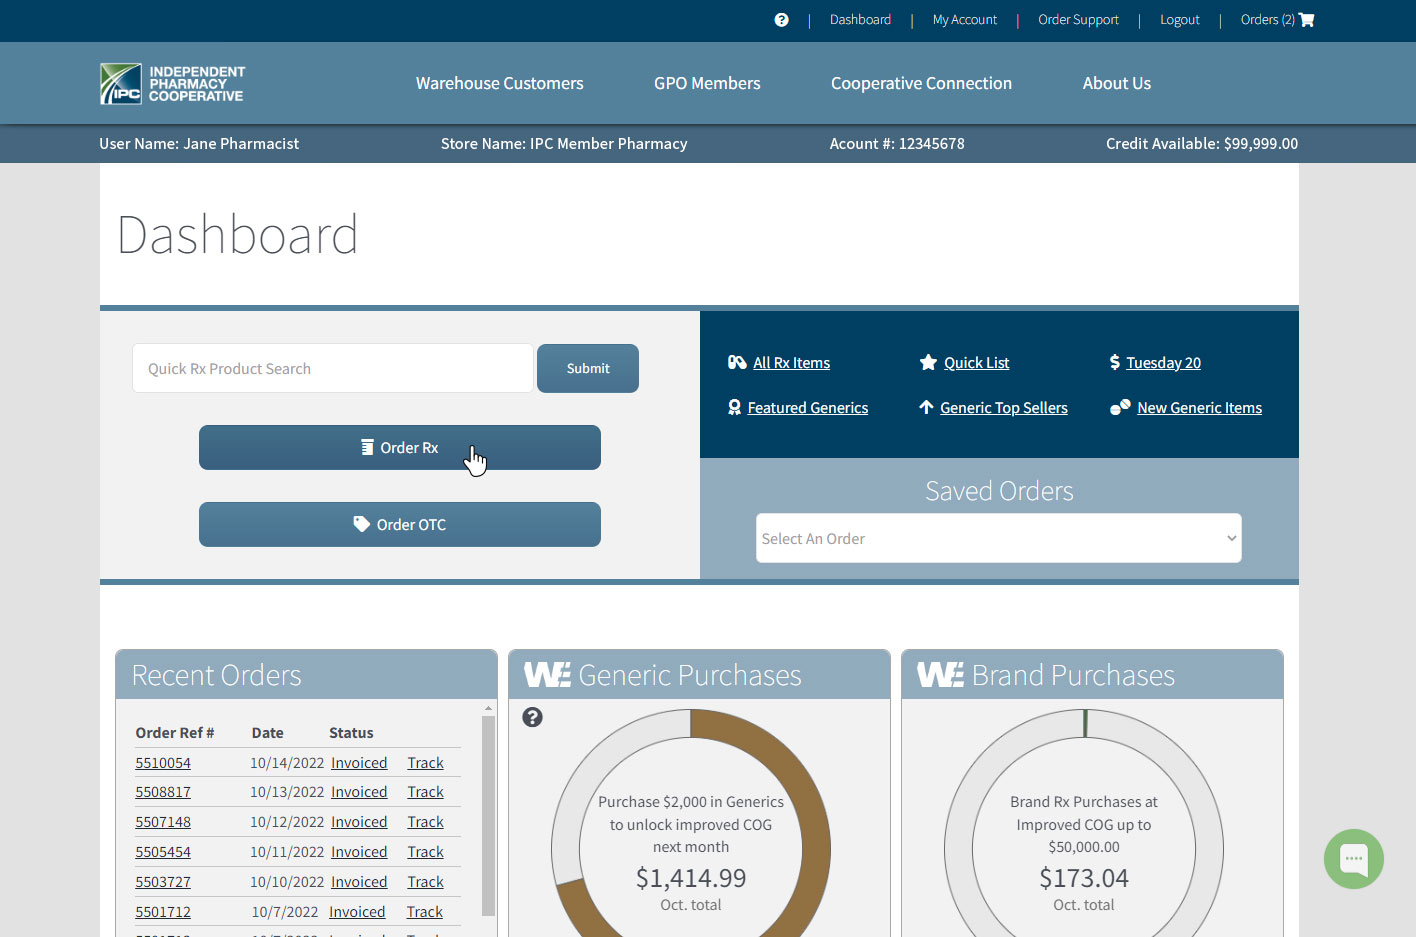Viewport: 1416px width, 937px height.
Task: Click the Recent Orders scroll up arrow
Action: tap(488, 708)
